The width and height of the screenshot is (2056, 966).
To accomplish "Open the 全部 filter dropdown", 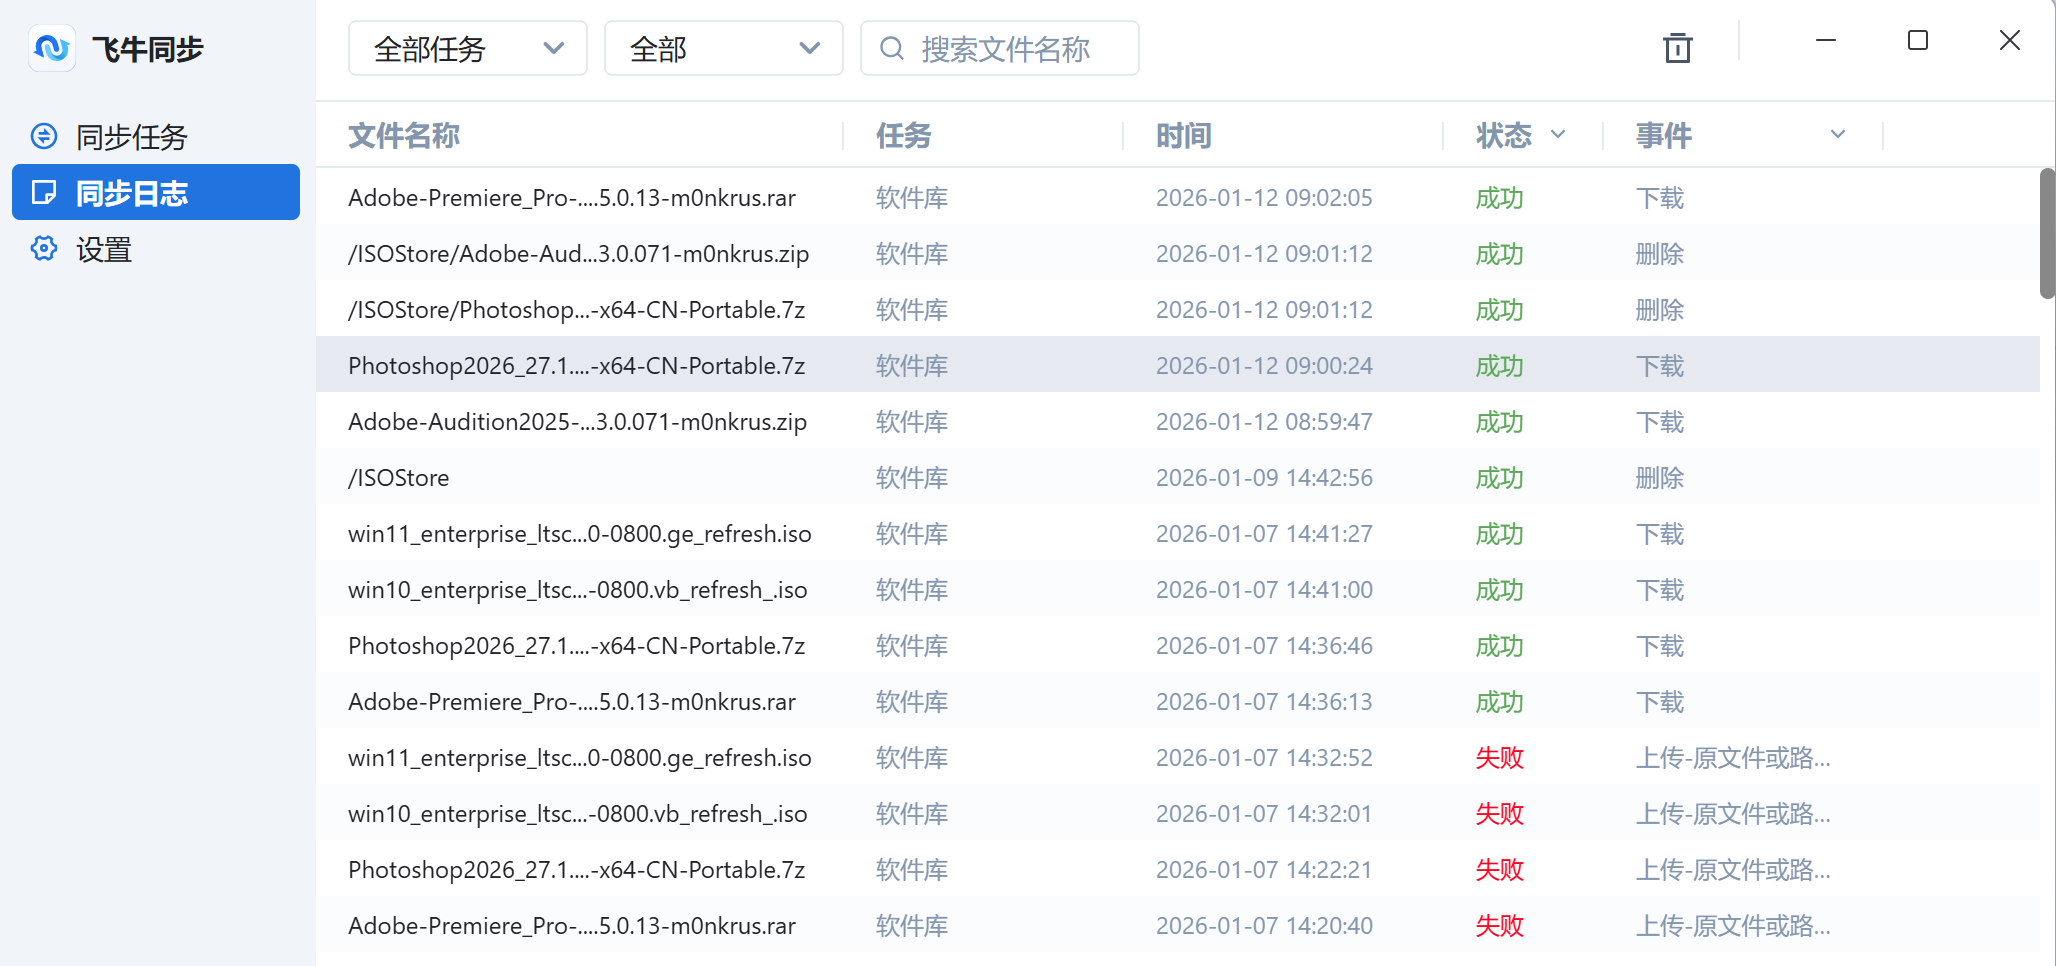I will tap(723, 48).
